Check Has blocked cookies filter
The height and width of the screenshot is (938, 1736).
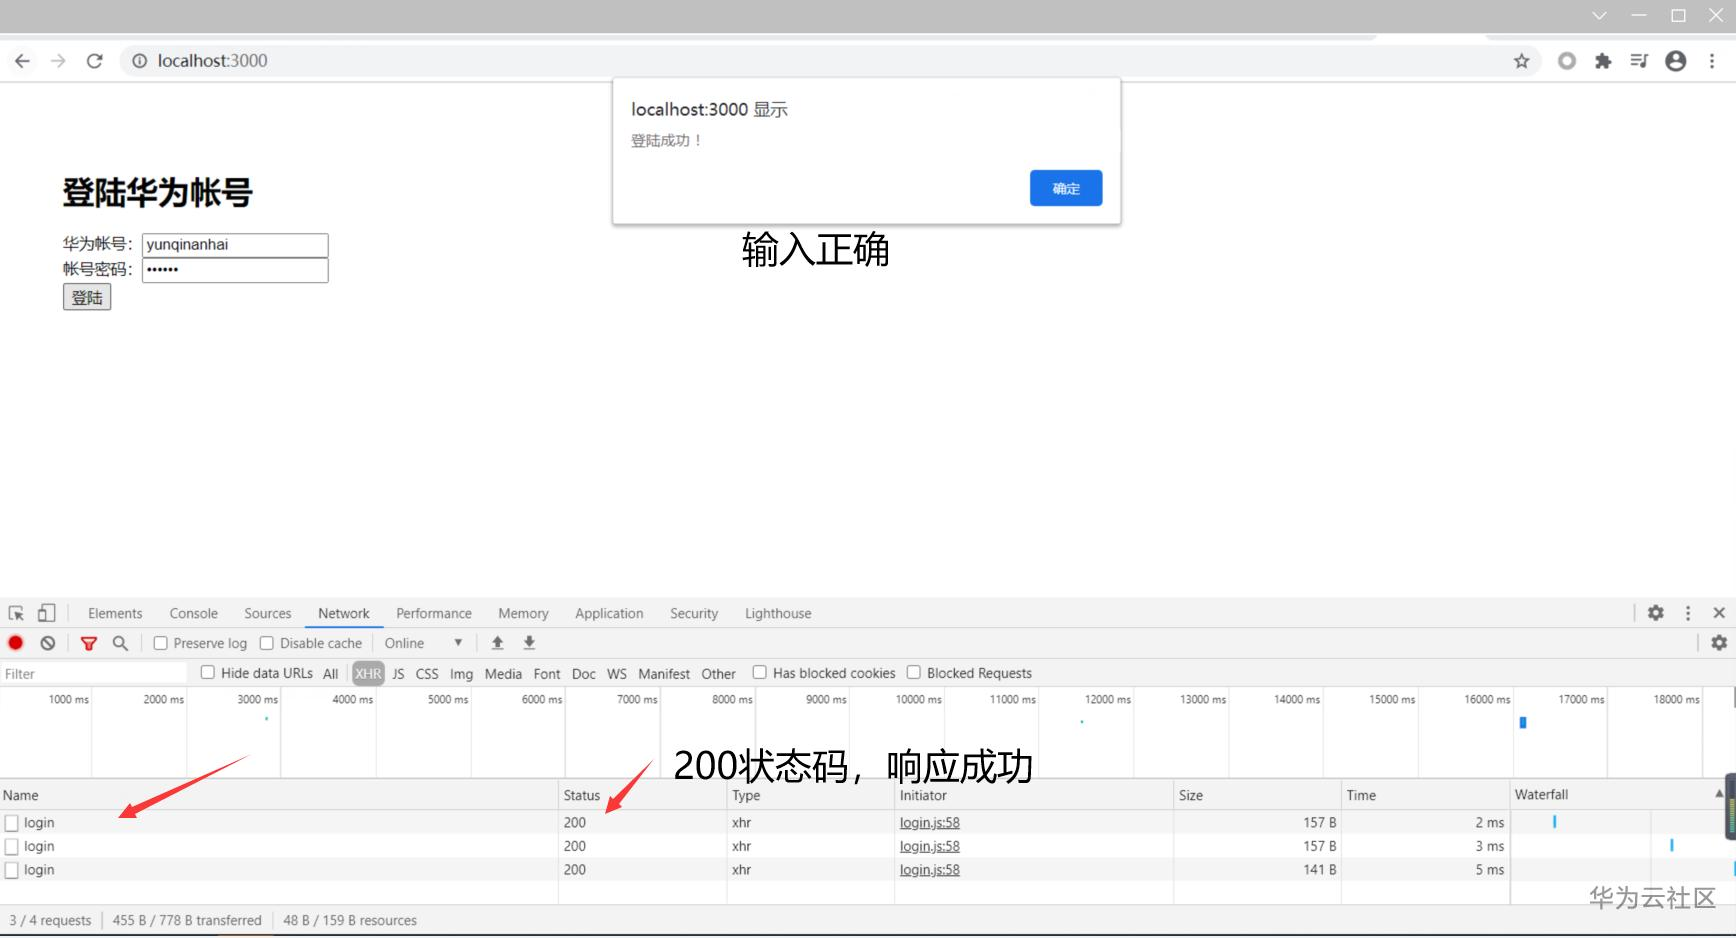point(760,673)
